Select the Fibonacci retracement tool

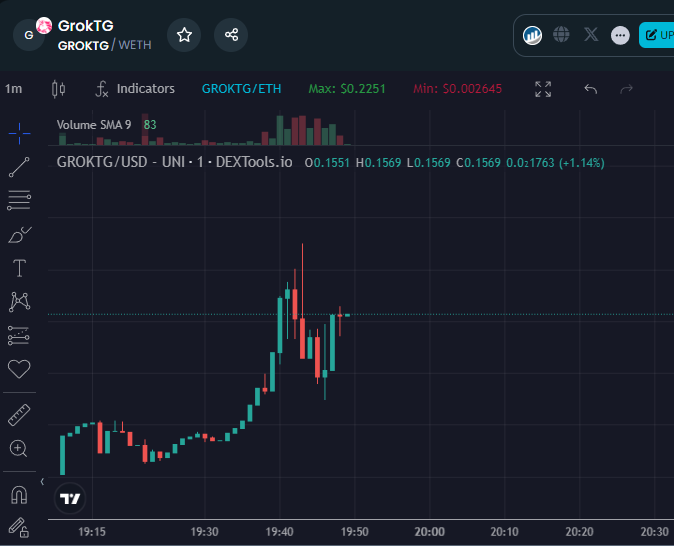click(19, 200)
